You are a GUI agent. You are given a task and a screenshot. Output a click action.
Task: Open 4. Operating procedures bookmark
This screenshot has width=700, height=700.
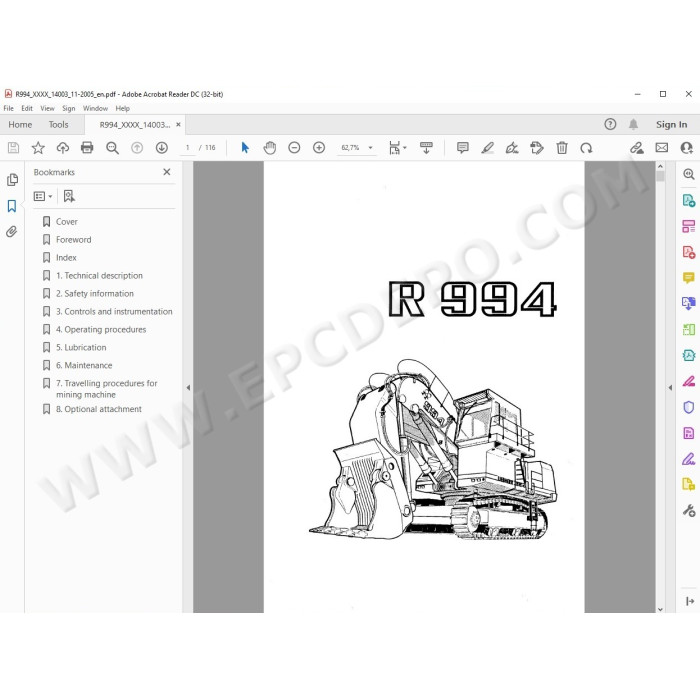point(101,329)
